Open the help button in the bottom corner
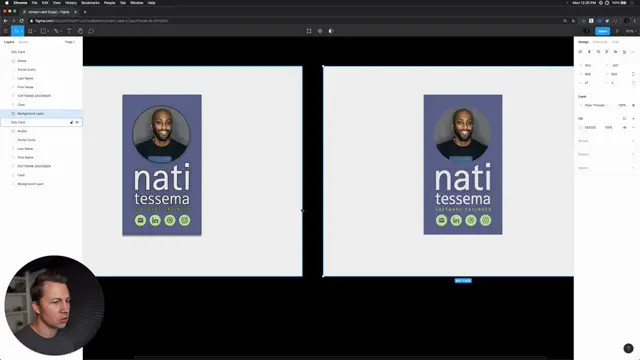 (628, 348)
